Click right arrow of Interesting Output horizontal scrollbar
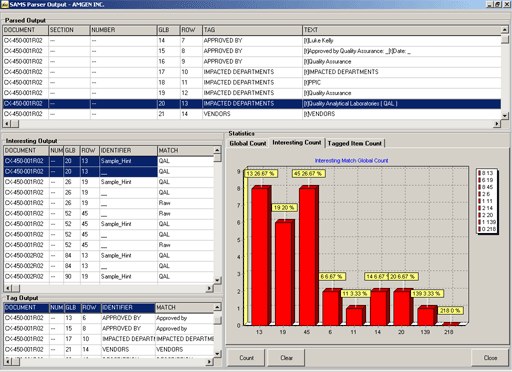Screen dimensions: 512x372 (210, 288)
